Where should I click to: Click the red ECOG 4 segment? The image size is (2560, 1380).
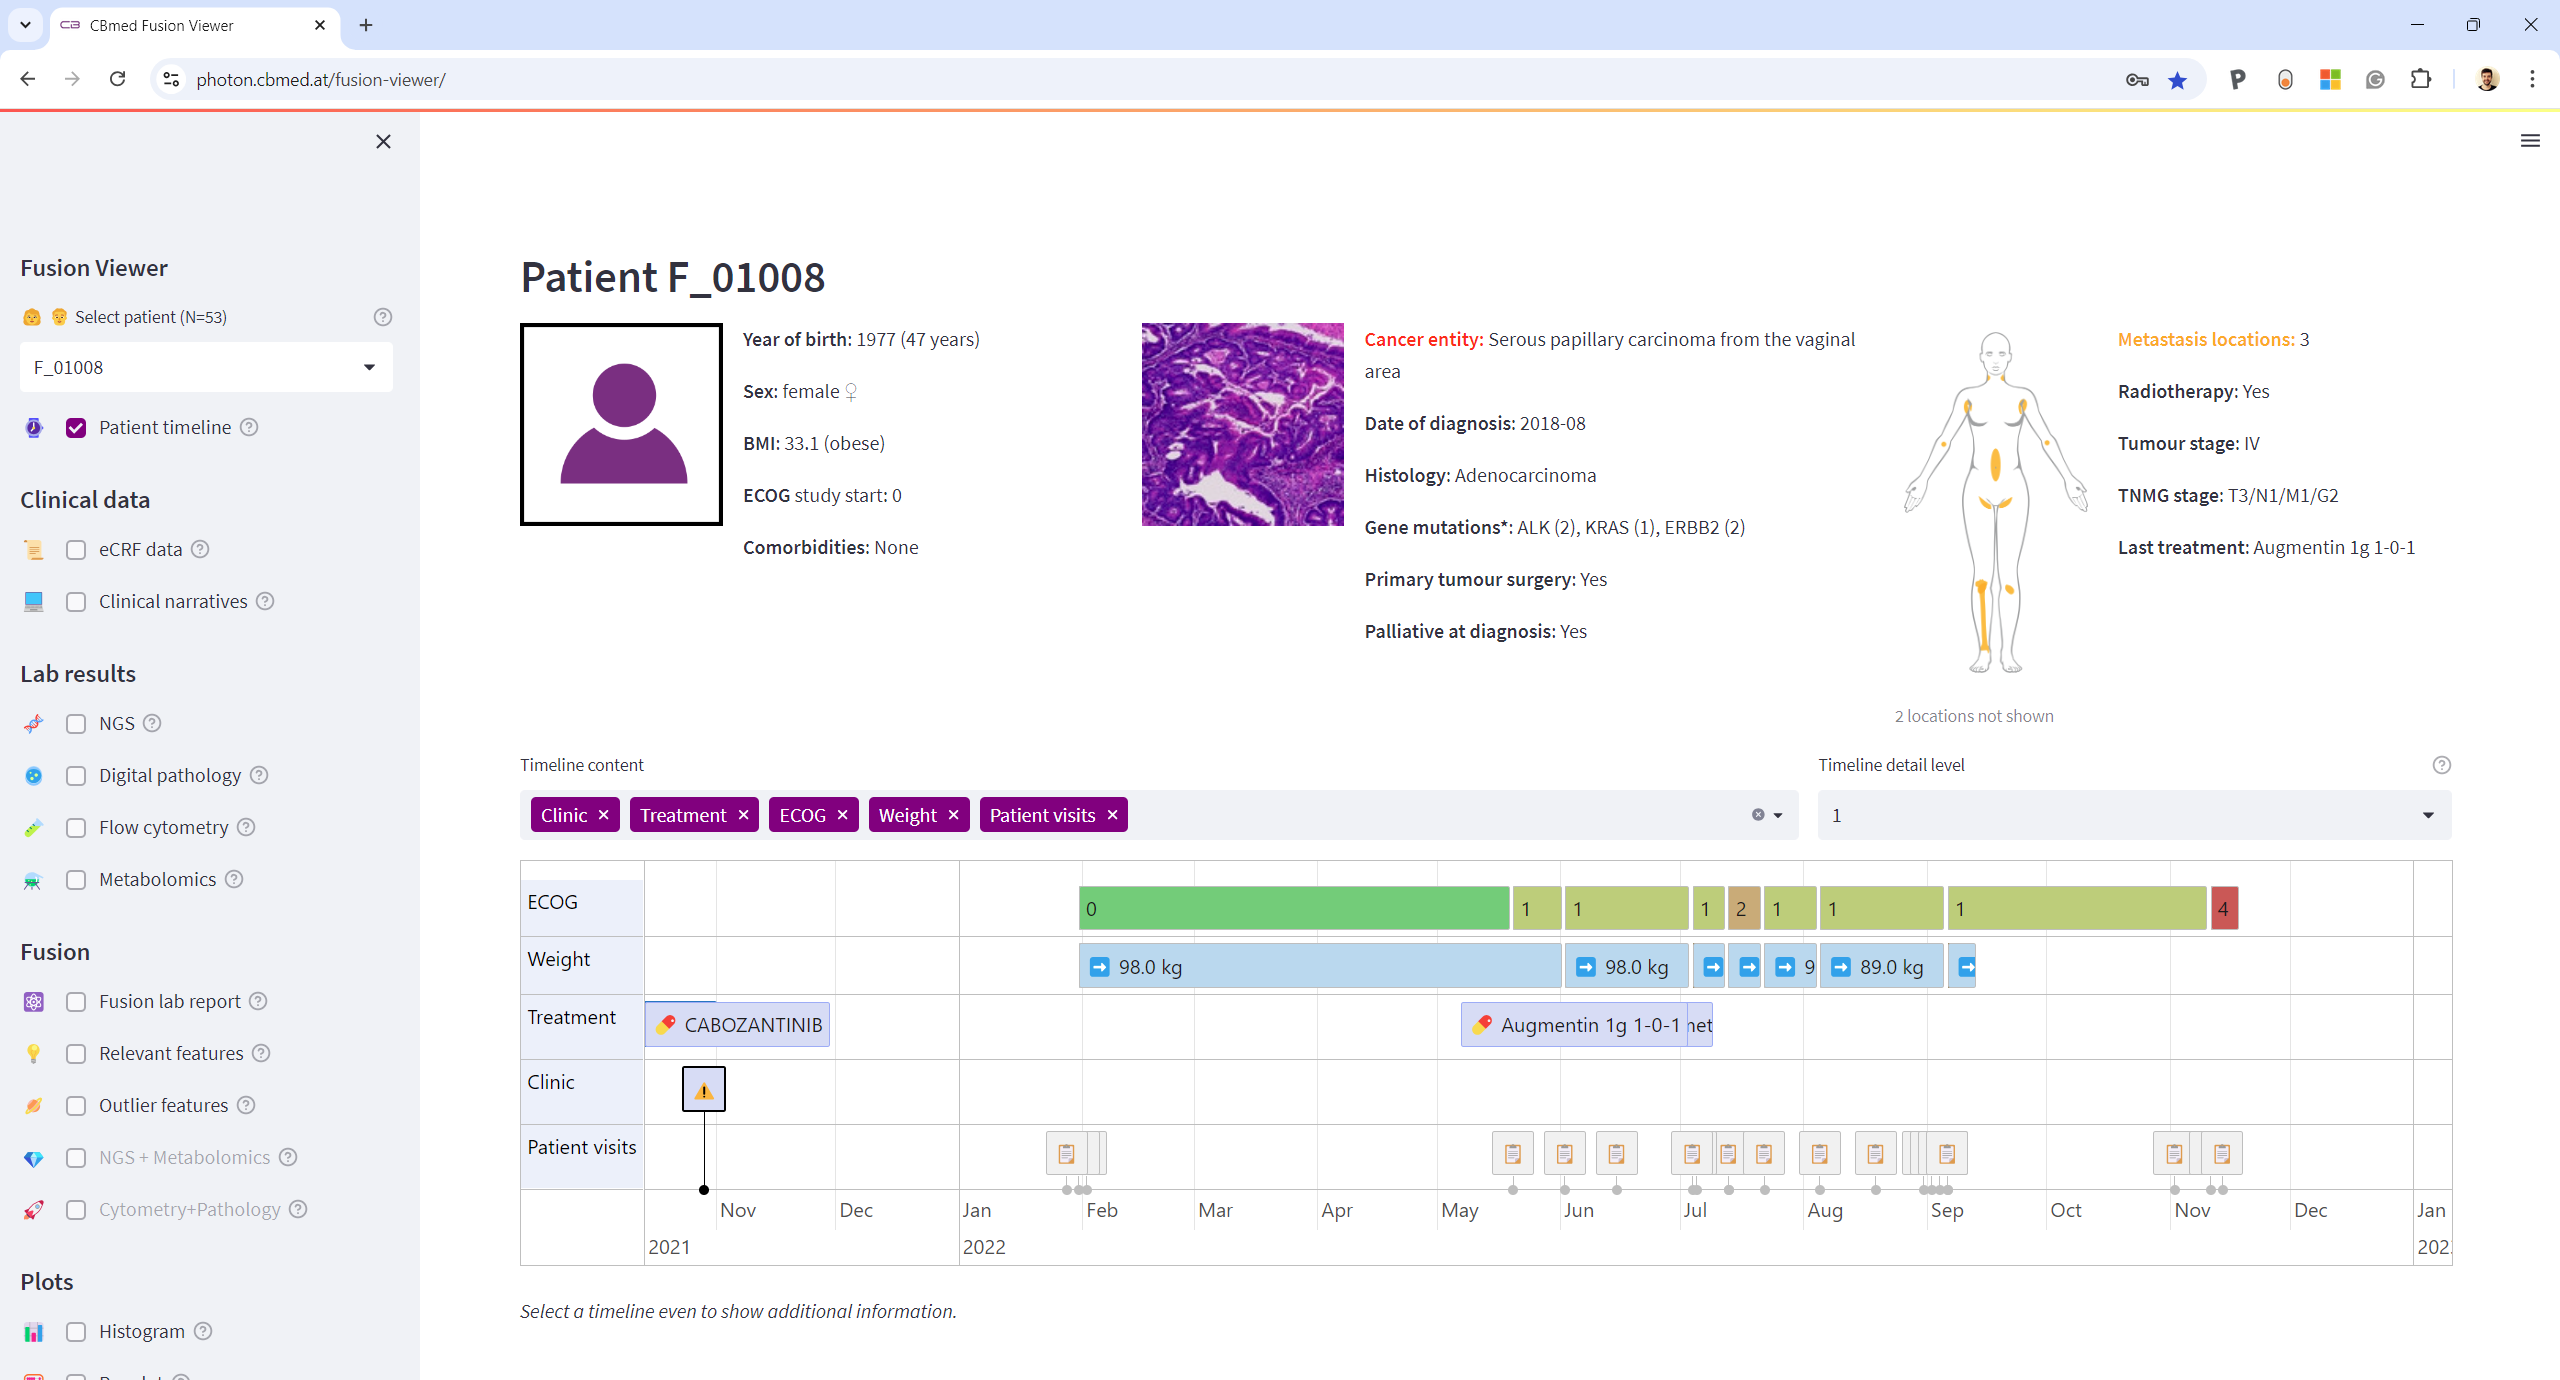[x=2223, y=909]
